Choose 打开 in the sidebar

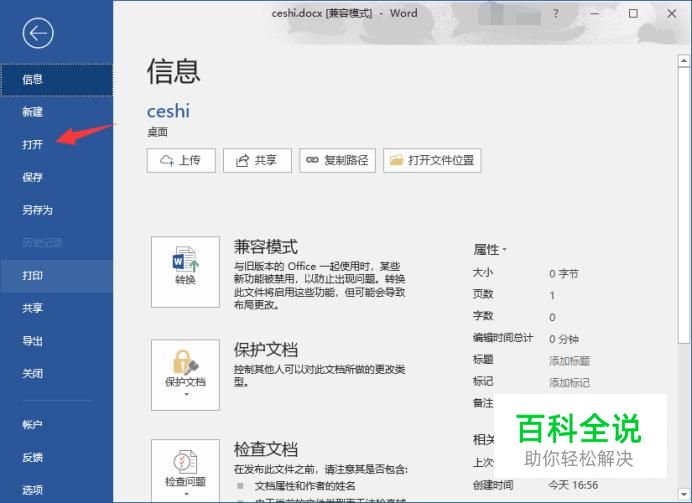point(56,145)
